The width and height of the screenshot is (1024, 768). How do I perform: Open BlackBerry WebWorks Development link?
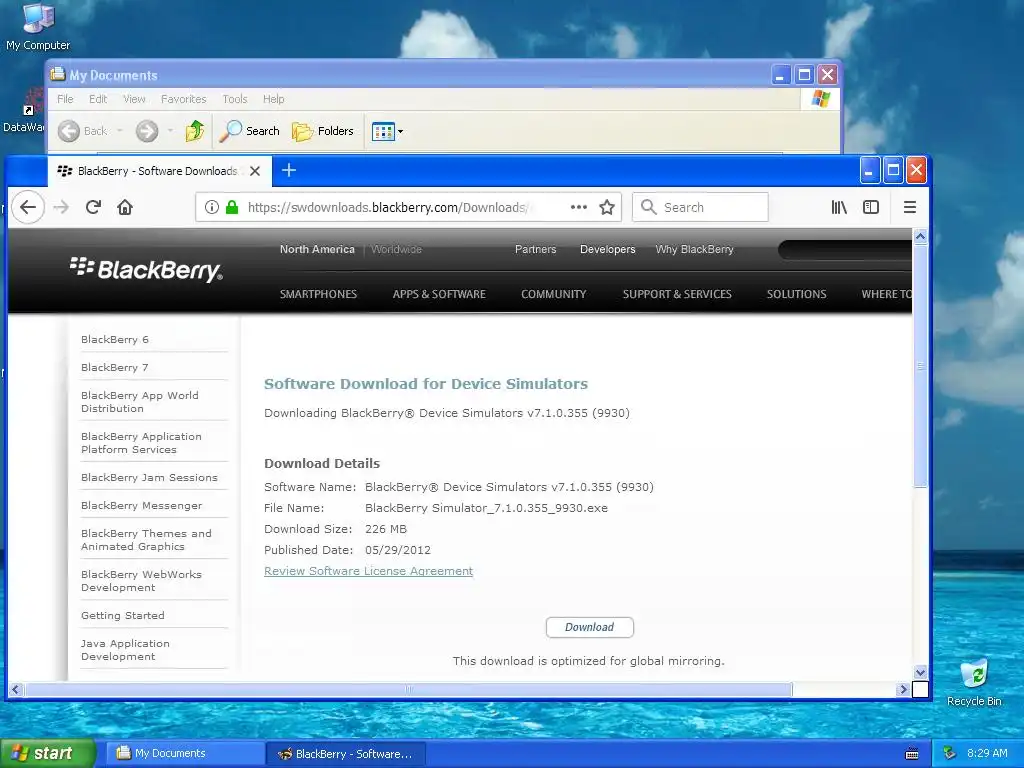pyautogui.click(x=141, y=581)
